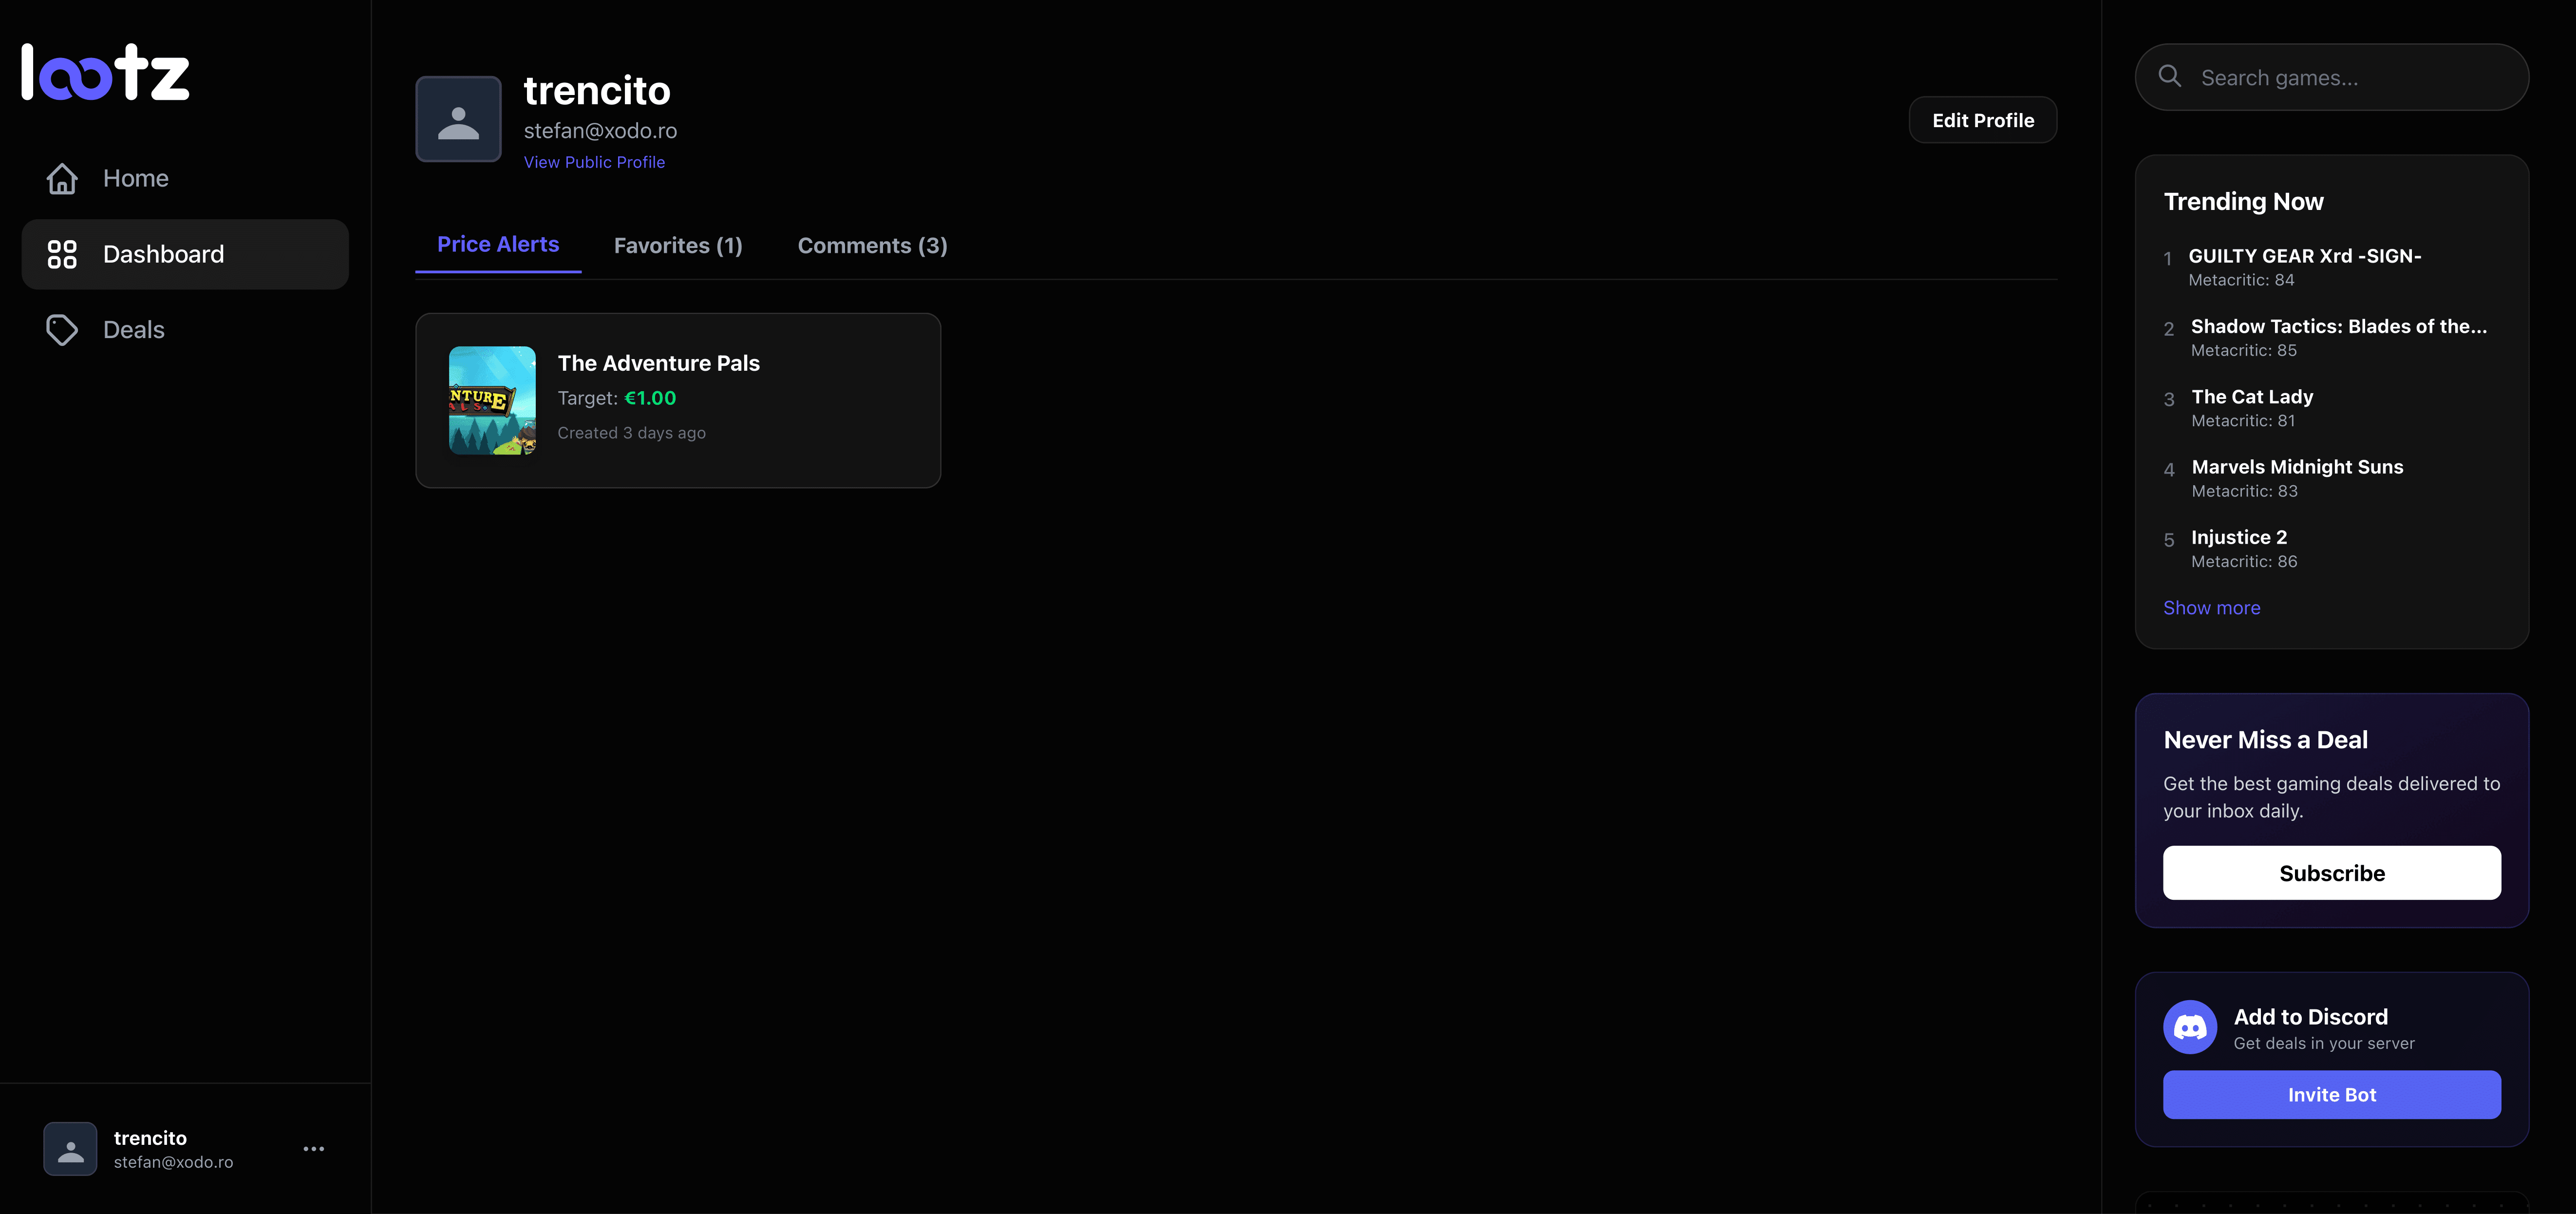Viewport: 2576px width, 1214px height.
Task: Click the Deals tag icon
Action: click(62, 330)
